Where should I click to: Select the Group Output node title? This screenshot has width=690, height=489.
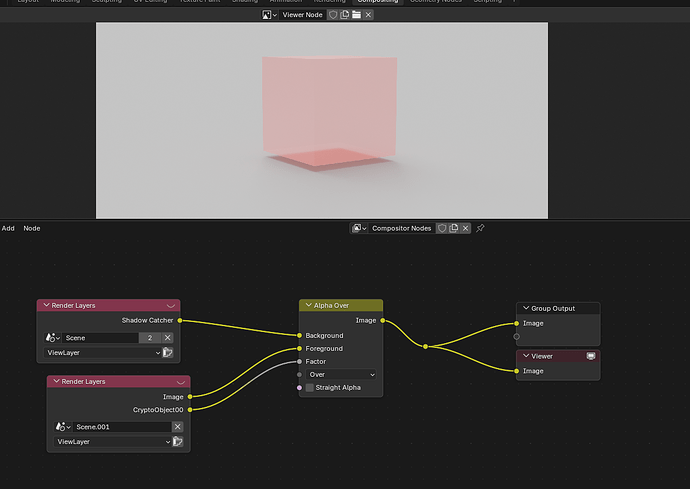click(x=553, y=308)
